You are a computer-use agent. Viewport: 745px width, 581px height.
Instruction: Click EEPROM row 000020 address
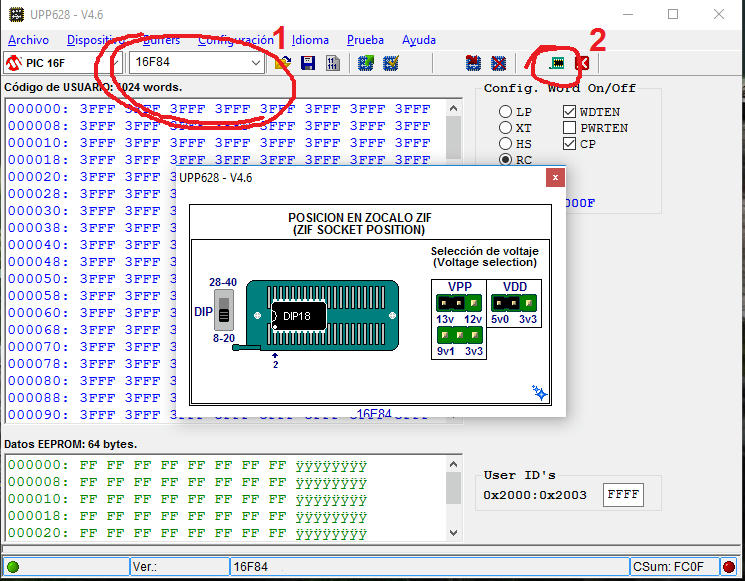pos(38,533)
